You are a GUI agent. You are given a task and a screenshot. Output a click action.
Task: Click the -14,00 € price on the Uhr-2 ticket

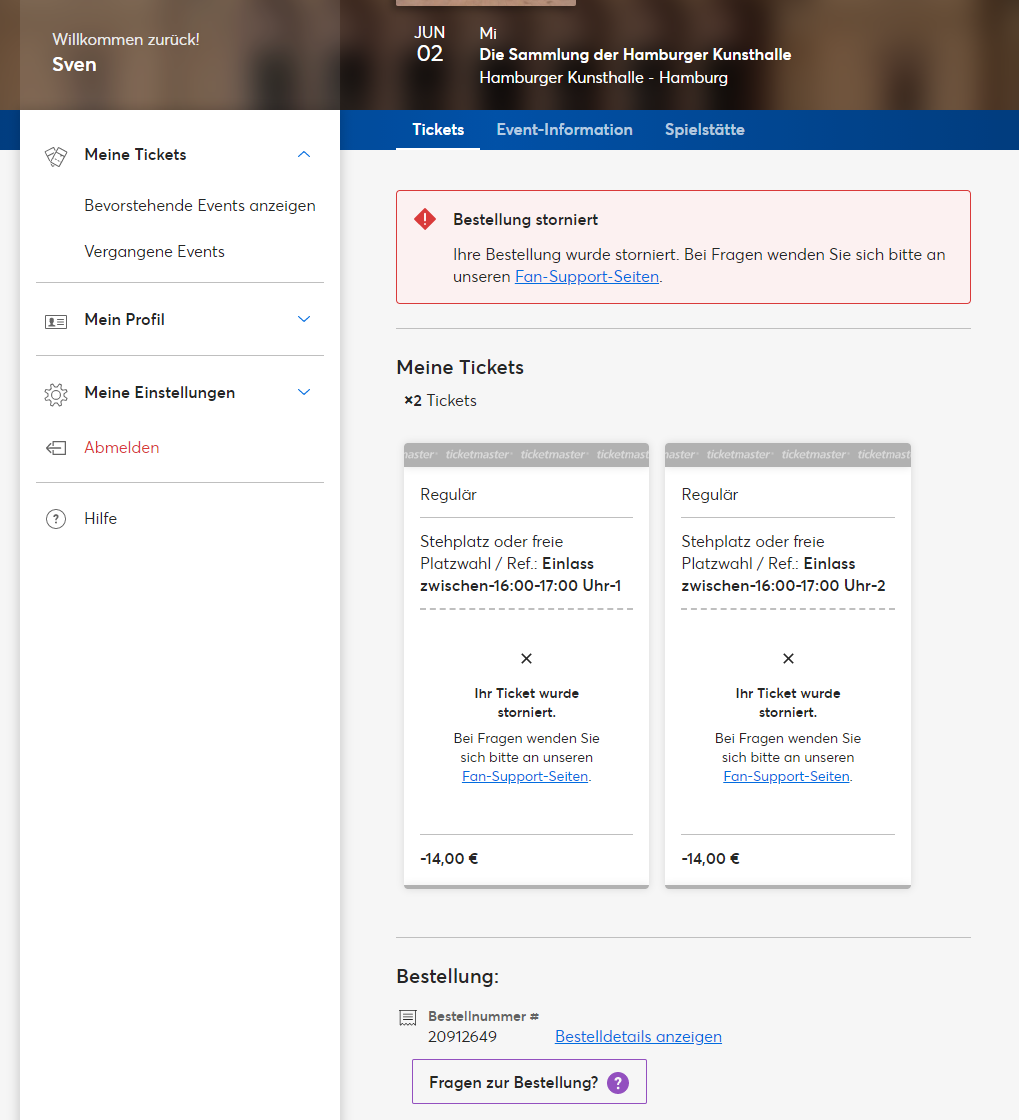coord(711,859)
